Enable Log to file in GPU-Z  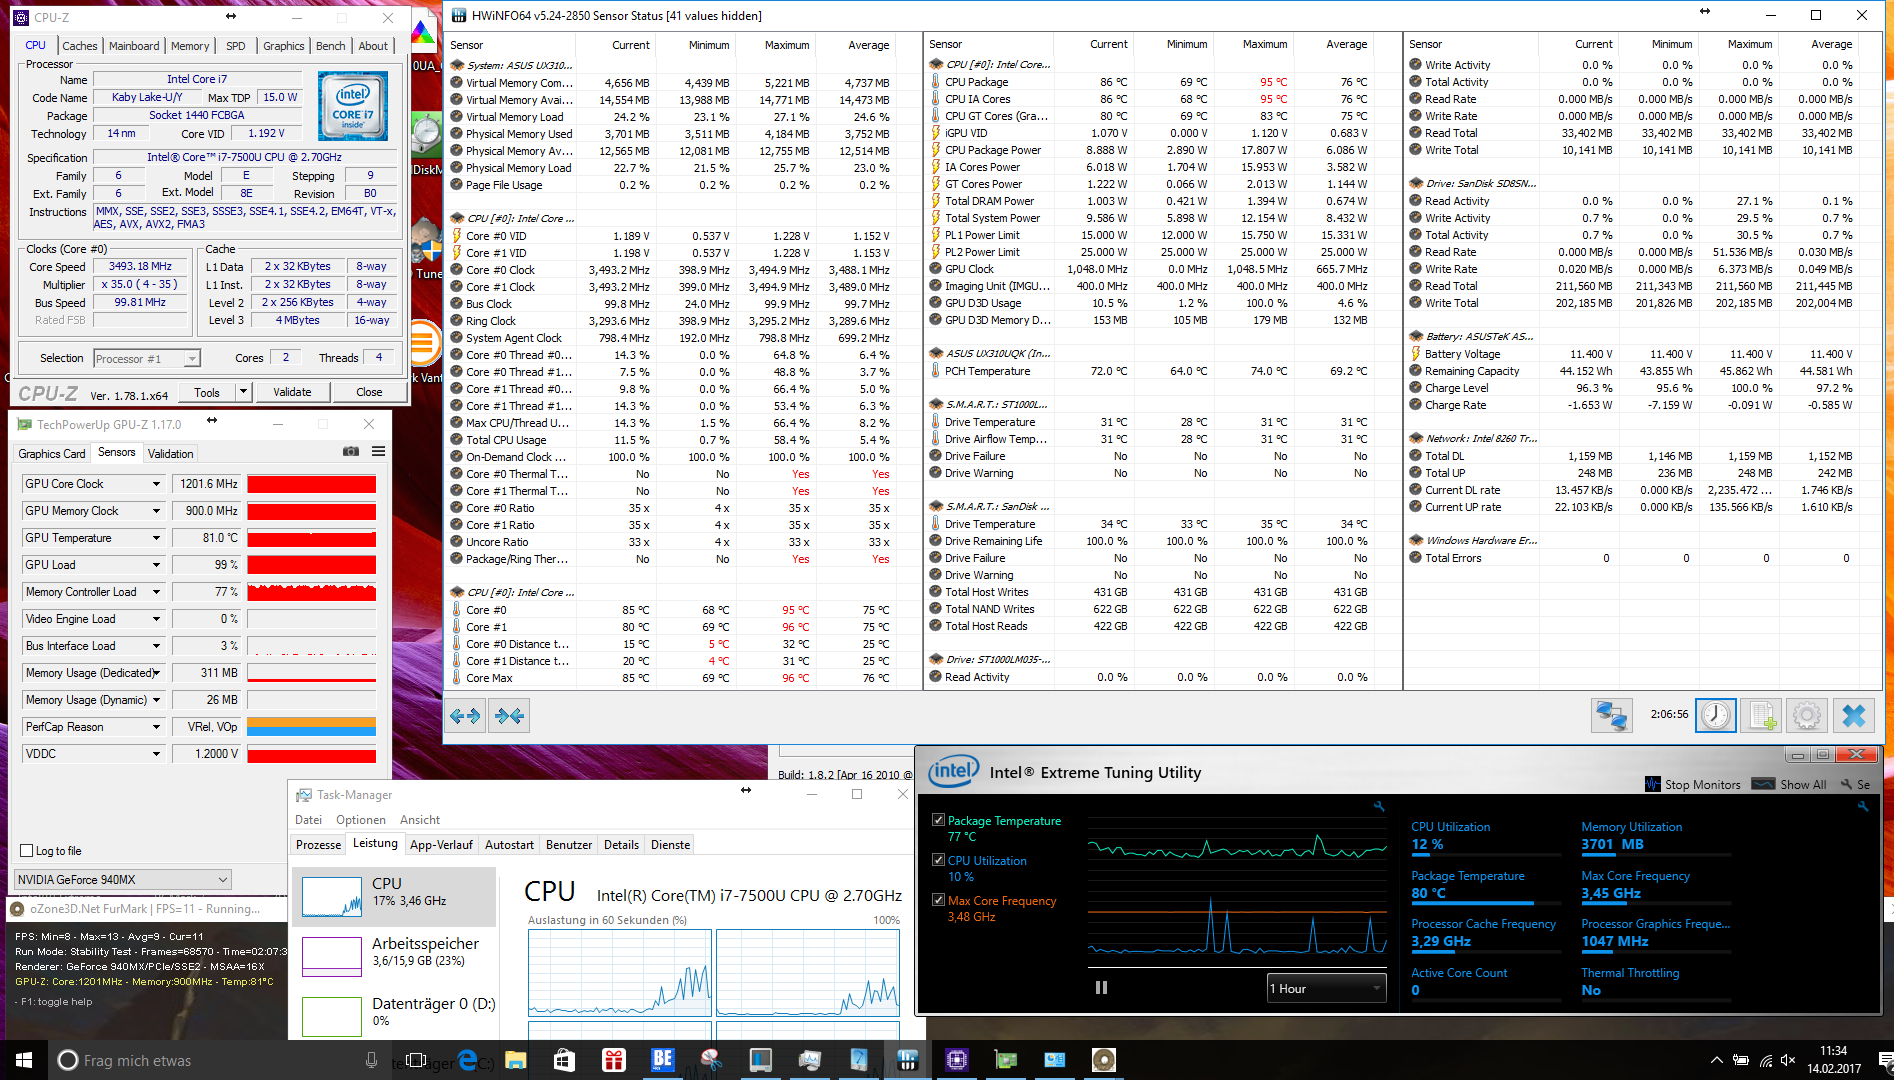tap(27, 851)
